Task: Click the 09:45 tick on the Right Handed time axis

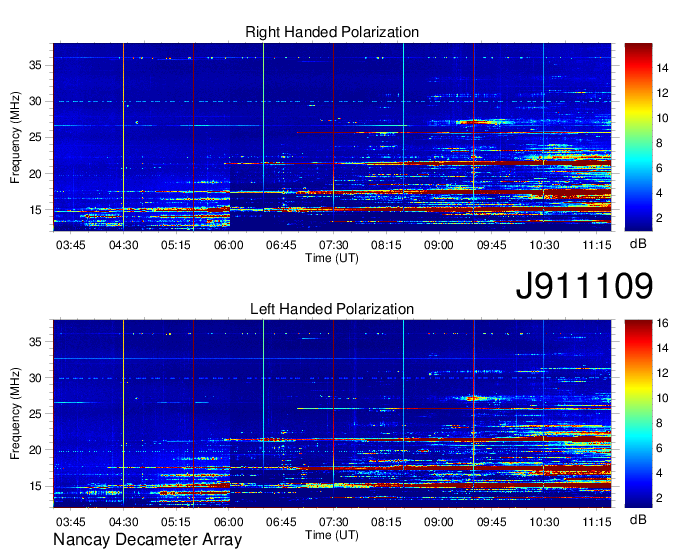Action: [491, 245]
